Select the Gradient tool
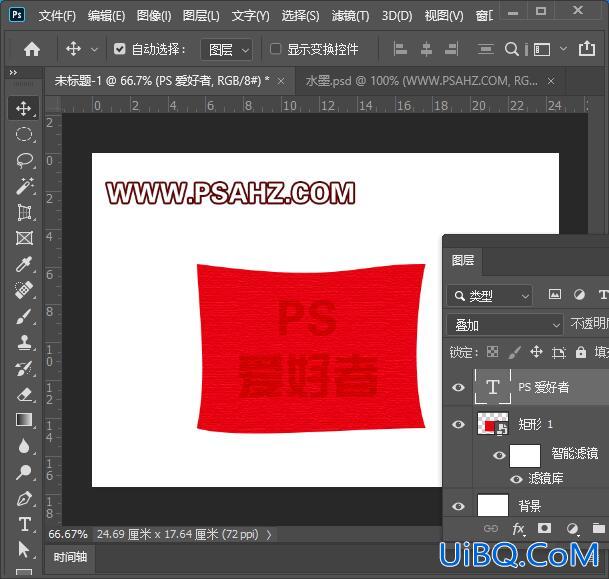The image size is (609, 579). point(24,420)
